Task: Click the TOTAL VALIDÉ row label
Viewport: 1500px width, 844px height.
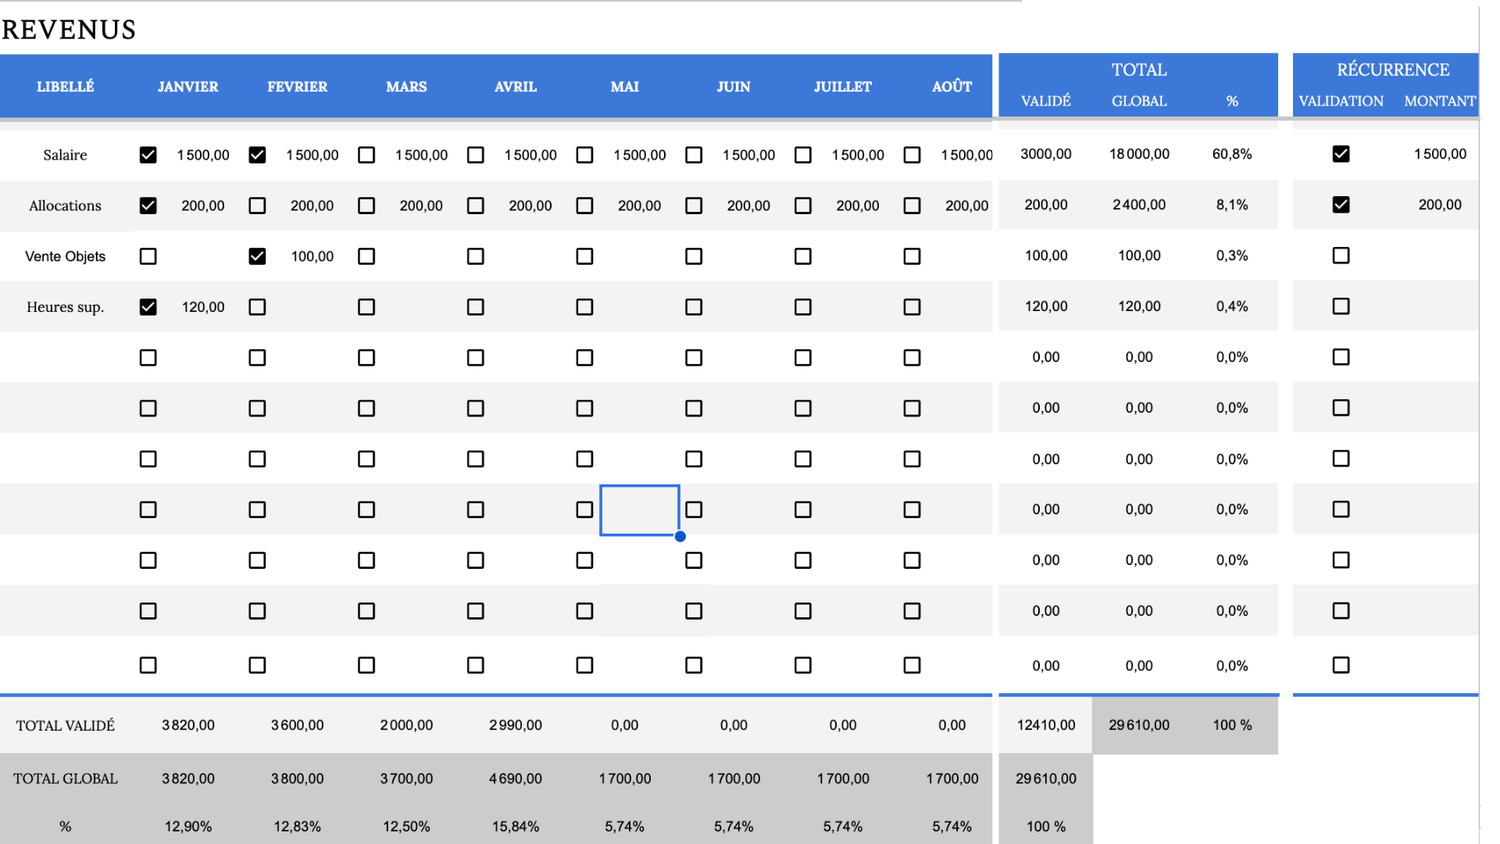Action: click(65, 725)
